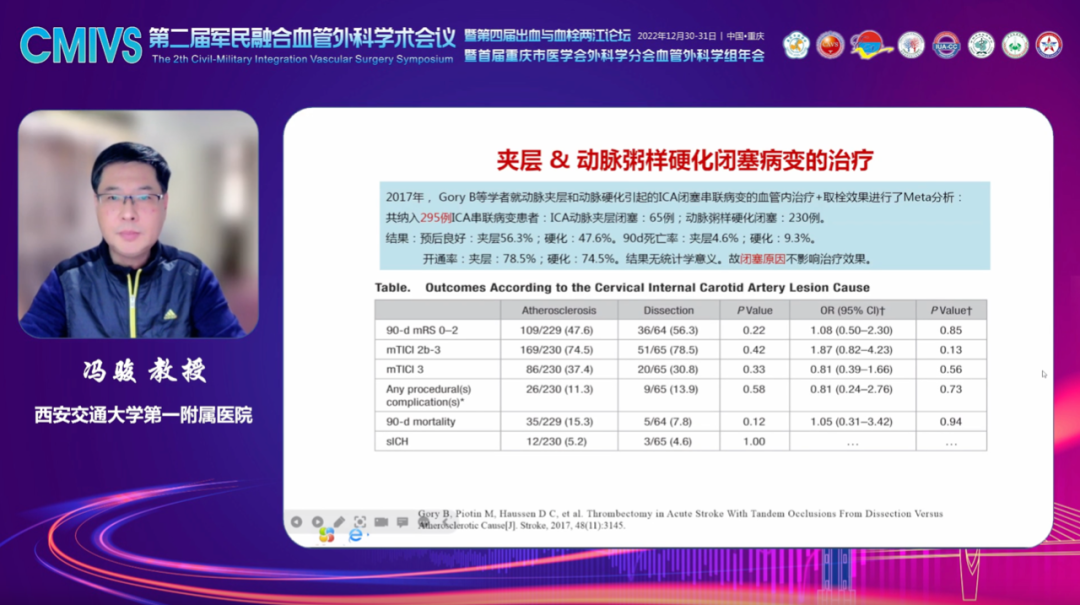Click cell '35/229 (15.3)'
Viewport: 1080px width, 605px height.
coord(559,422)
